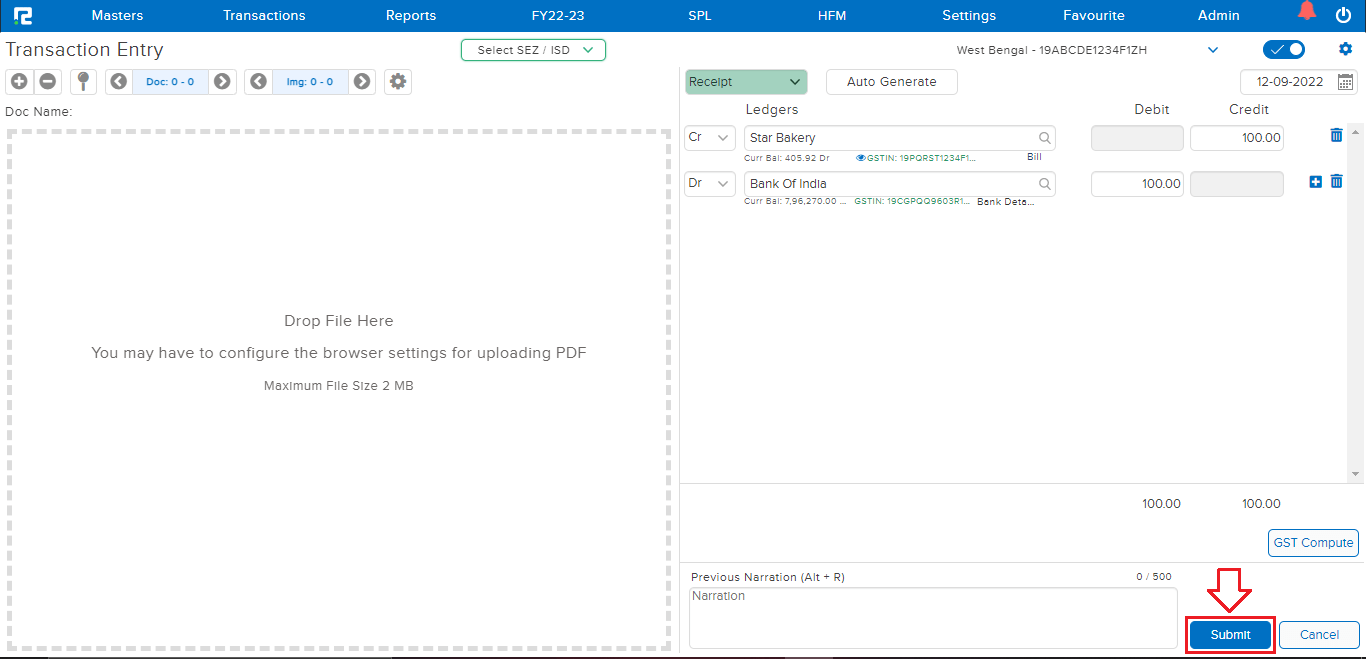Click the power logout icon
Image resolution: width=1366 pixels, height=659 pixels.
[x=1343, y=15]
